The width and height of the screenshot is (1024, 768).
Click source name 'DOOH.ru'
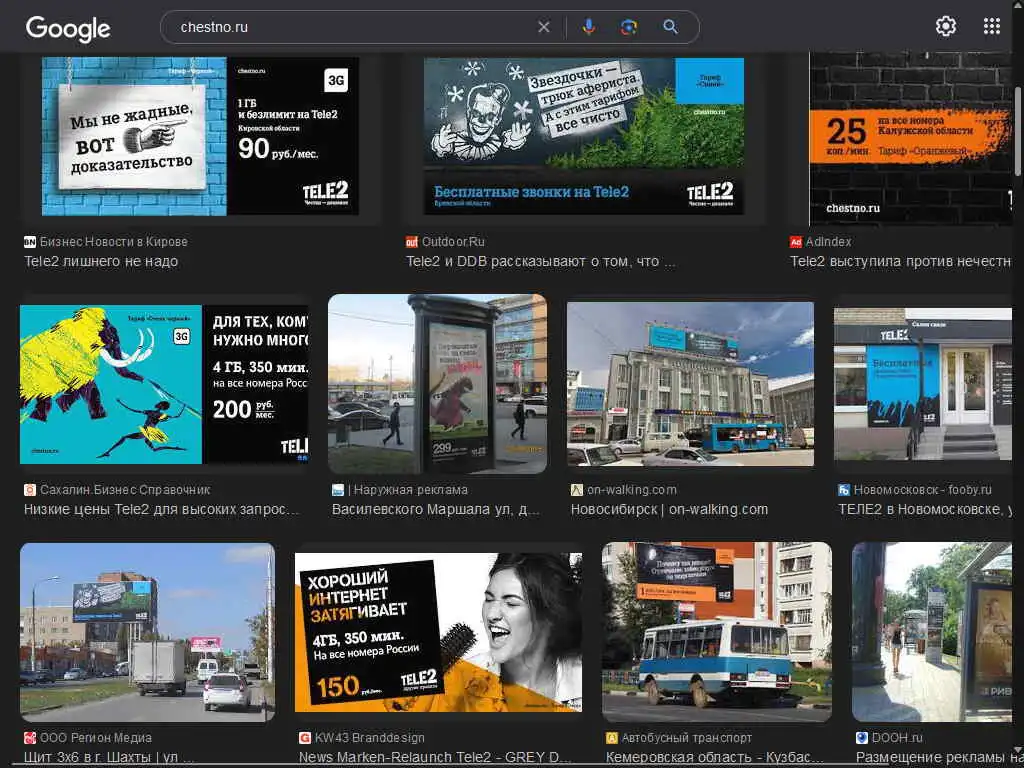897,738
